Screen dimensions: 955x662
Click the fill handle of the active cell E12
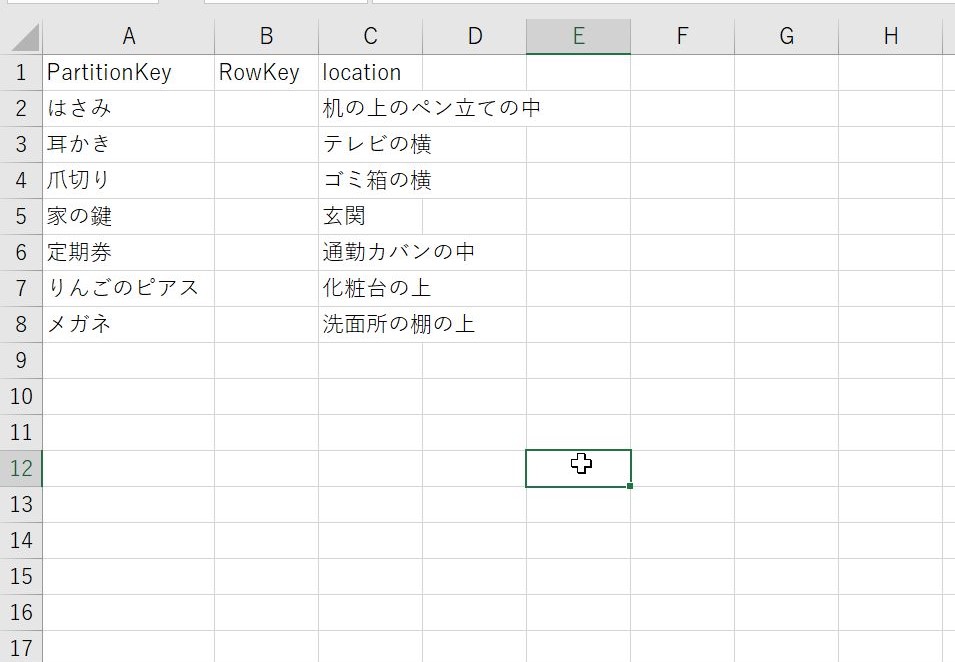(x=629, y=483)
